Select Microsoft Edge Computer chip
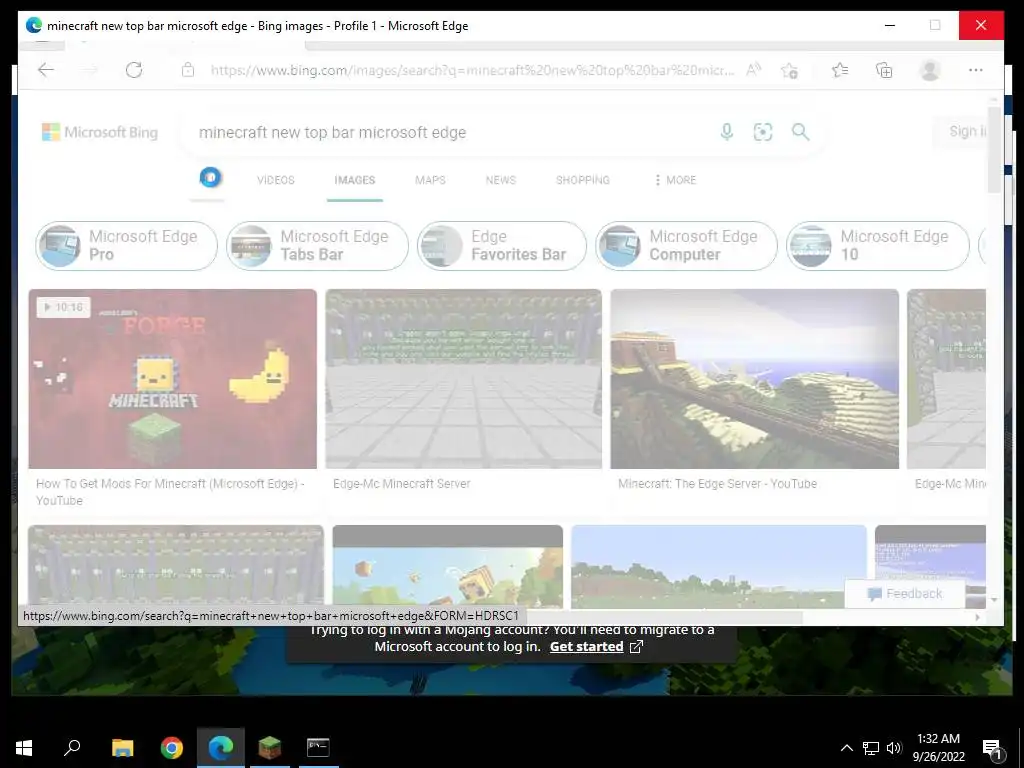Viewport: 1024px width, 768px height. click(686, 246)
